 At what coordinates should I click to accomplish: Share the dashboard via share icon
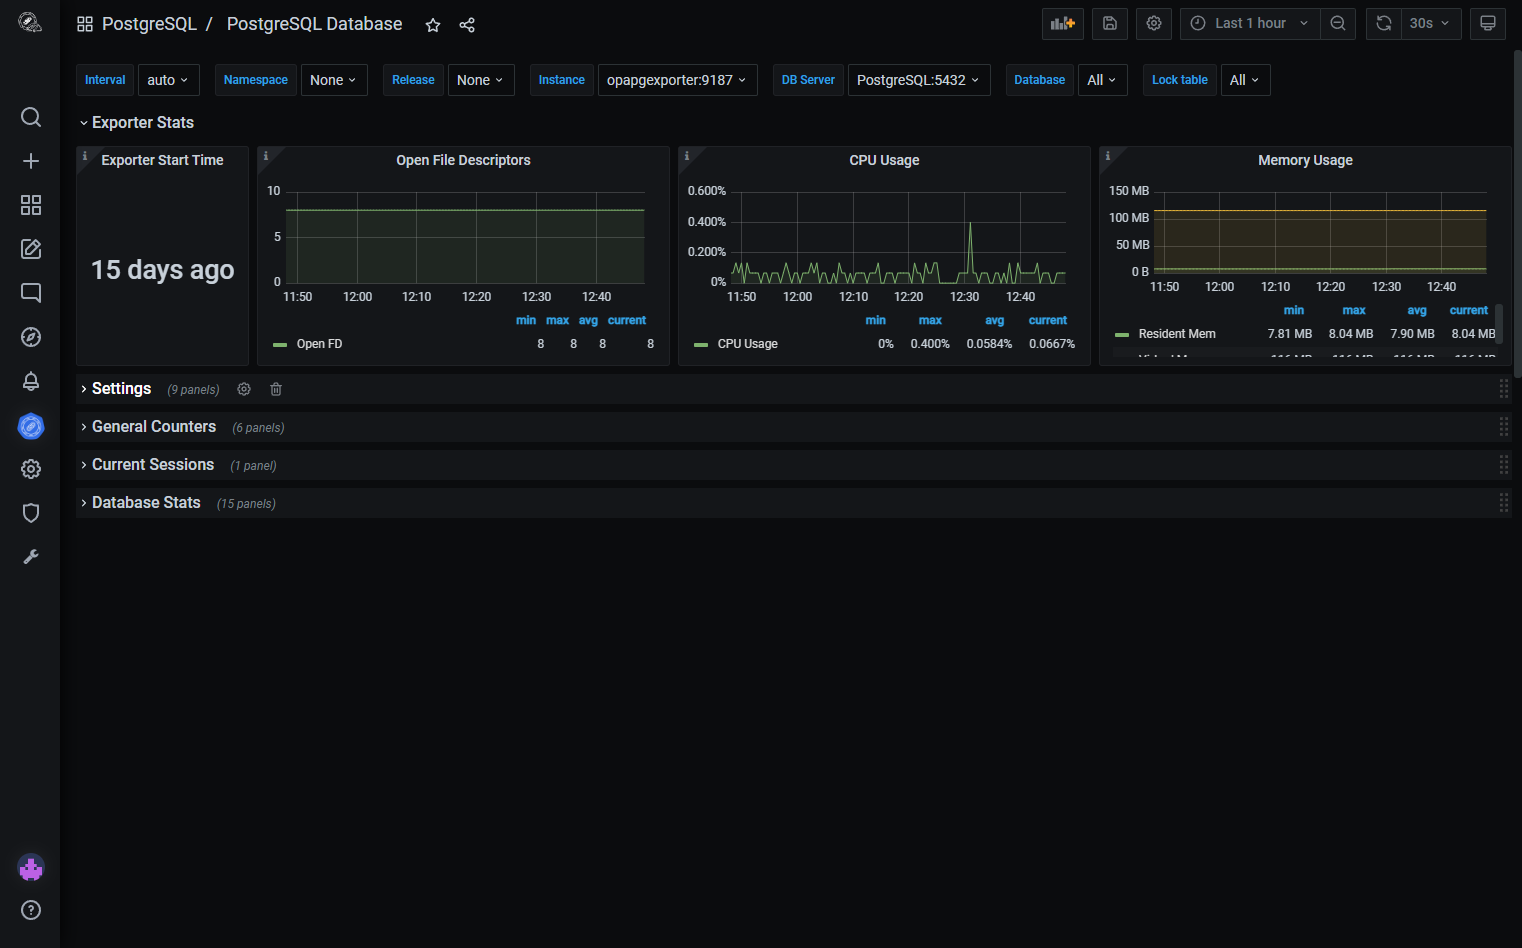point(467,25)
